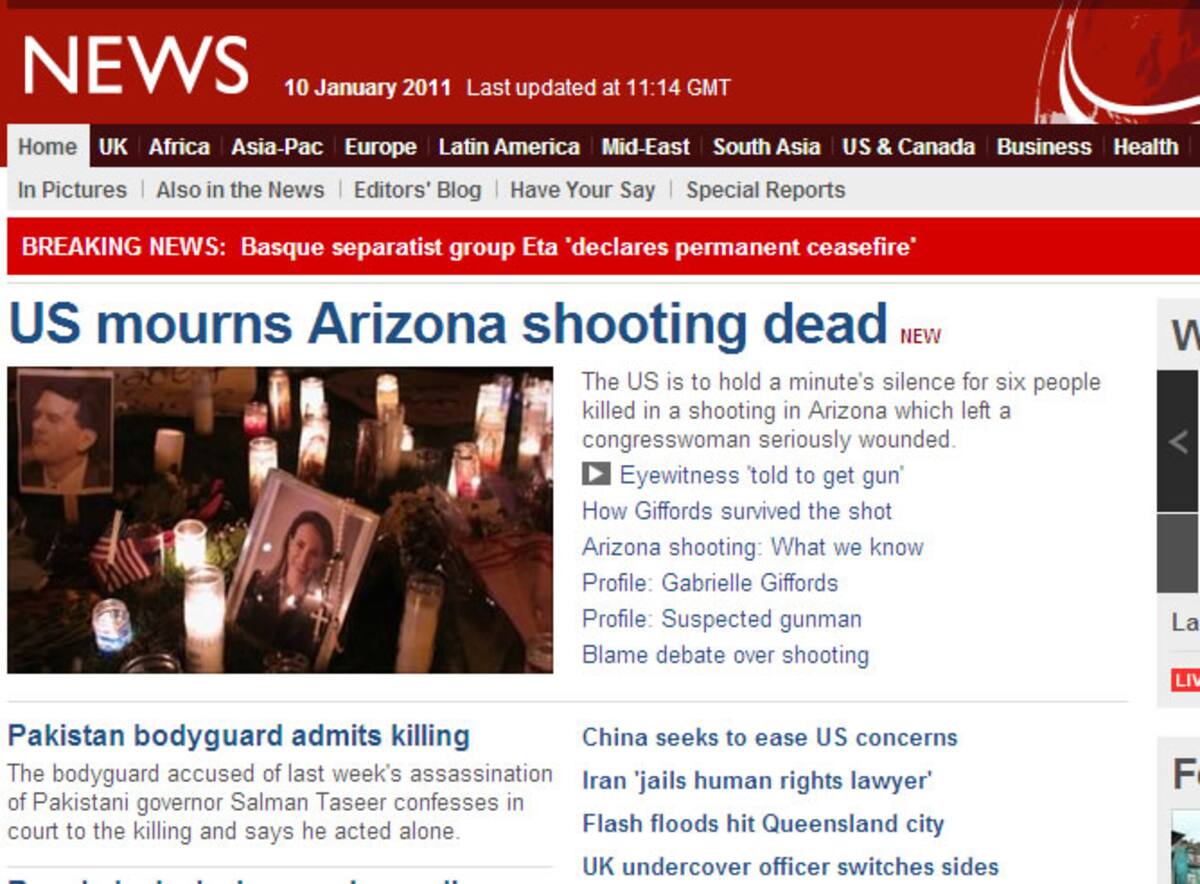Switch to the US & Canada section
Screen dimensions: 1200x884
[x=908, y=147]
